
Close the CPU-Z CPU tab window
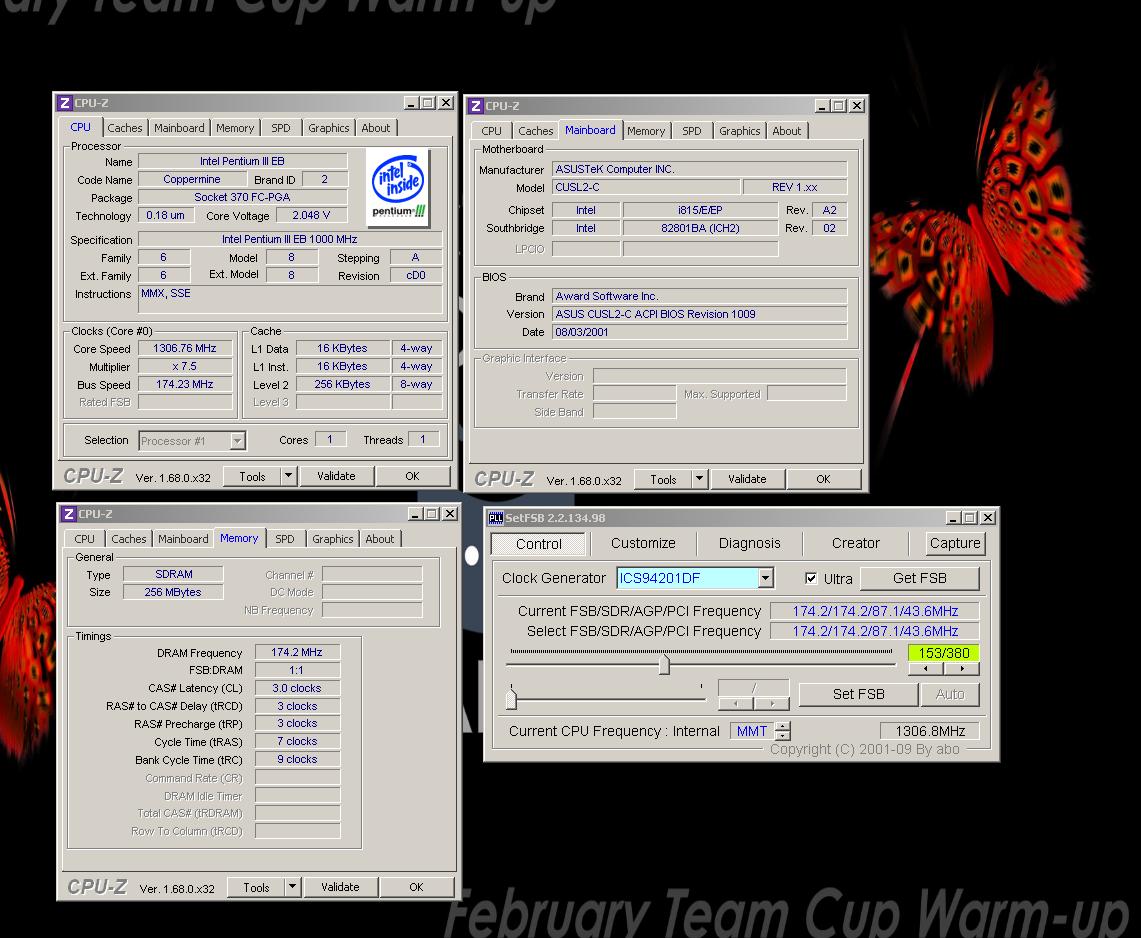tap(445, 103)
